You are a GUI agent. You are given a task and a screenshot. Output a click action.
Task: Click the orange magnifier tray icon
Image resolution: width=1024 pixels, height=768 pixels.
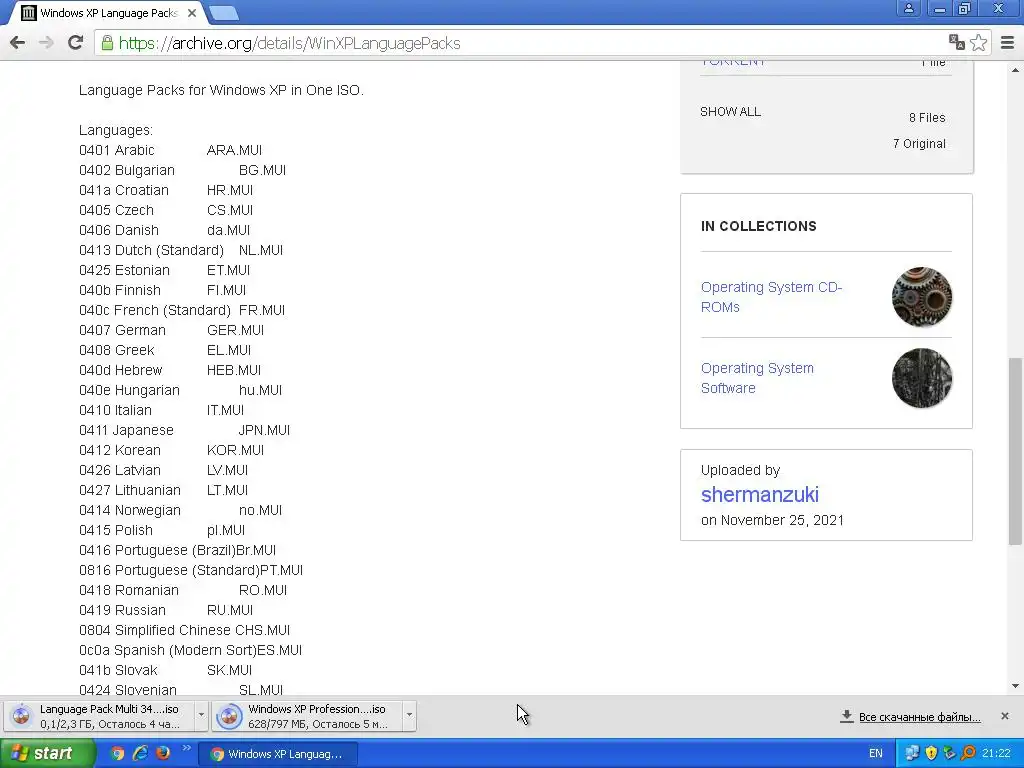click(x=968, y=754)
